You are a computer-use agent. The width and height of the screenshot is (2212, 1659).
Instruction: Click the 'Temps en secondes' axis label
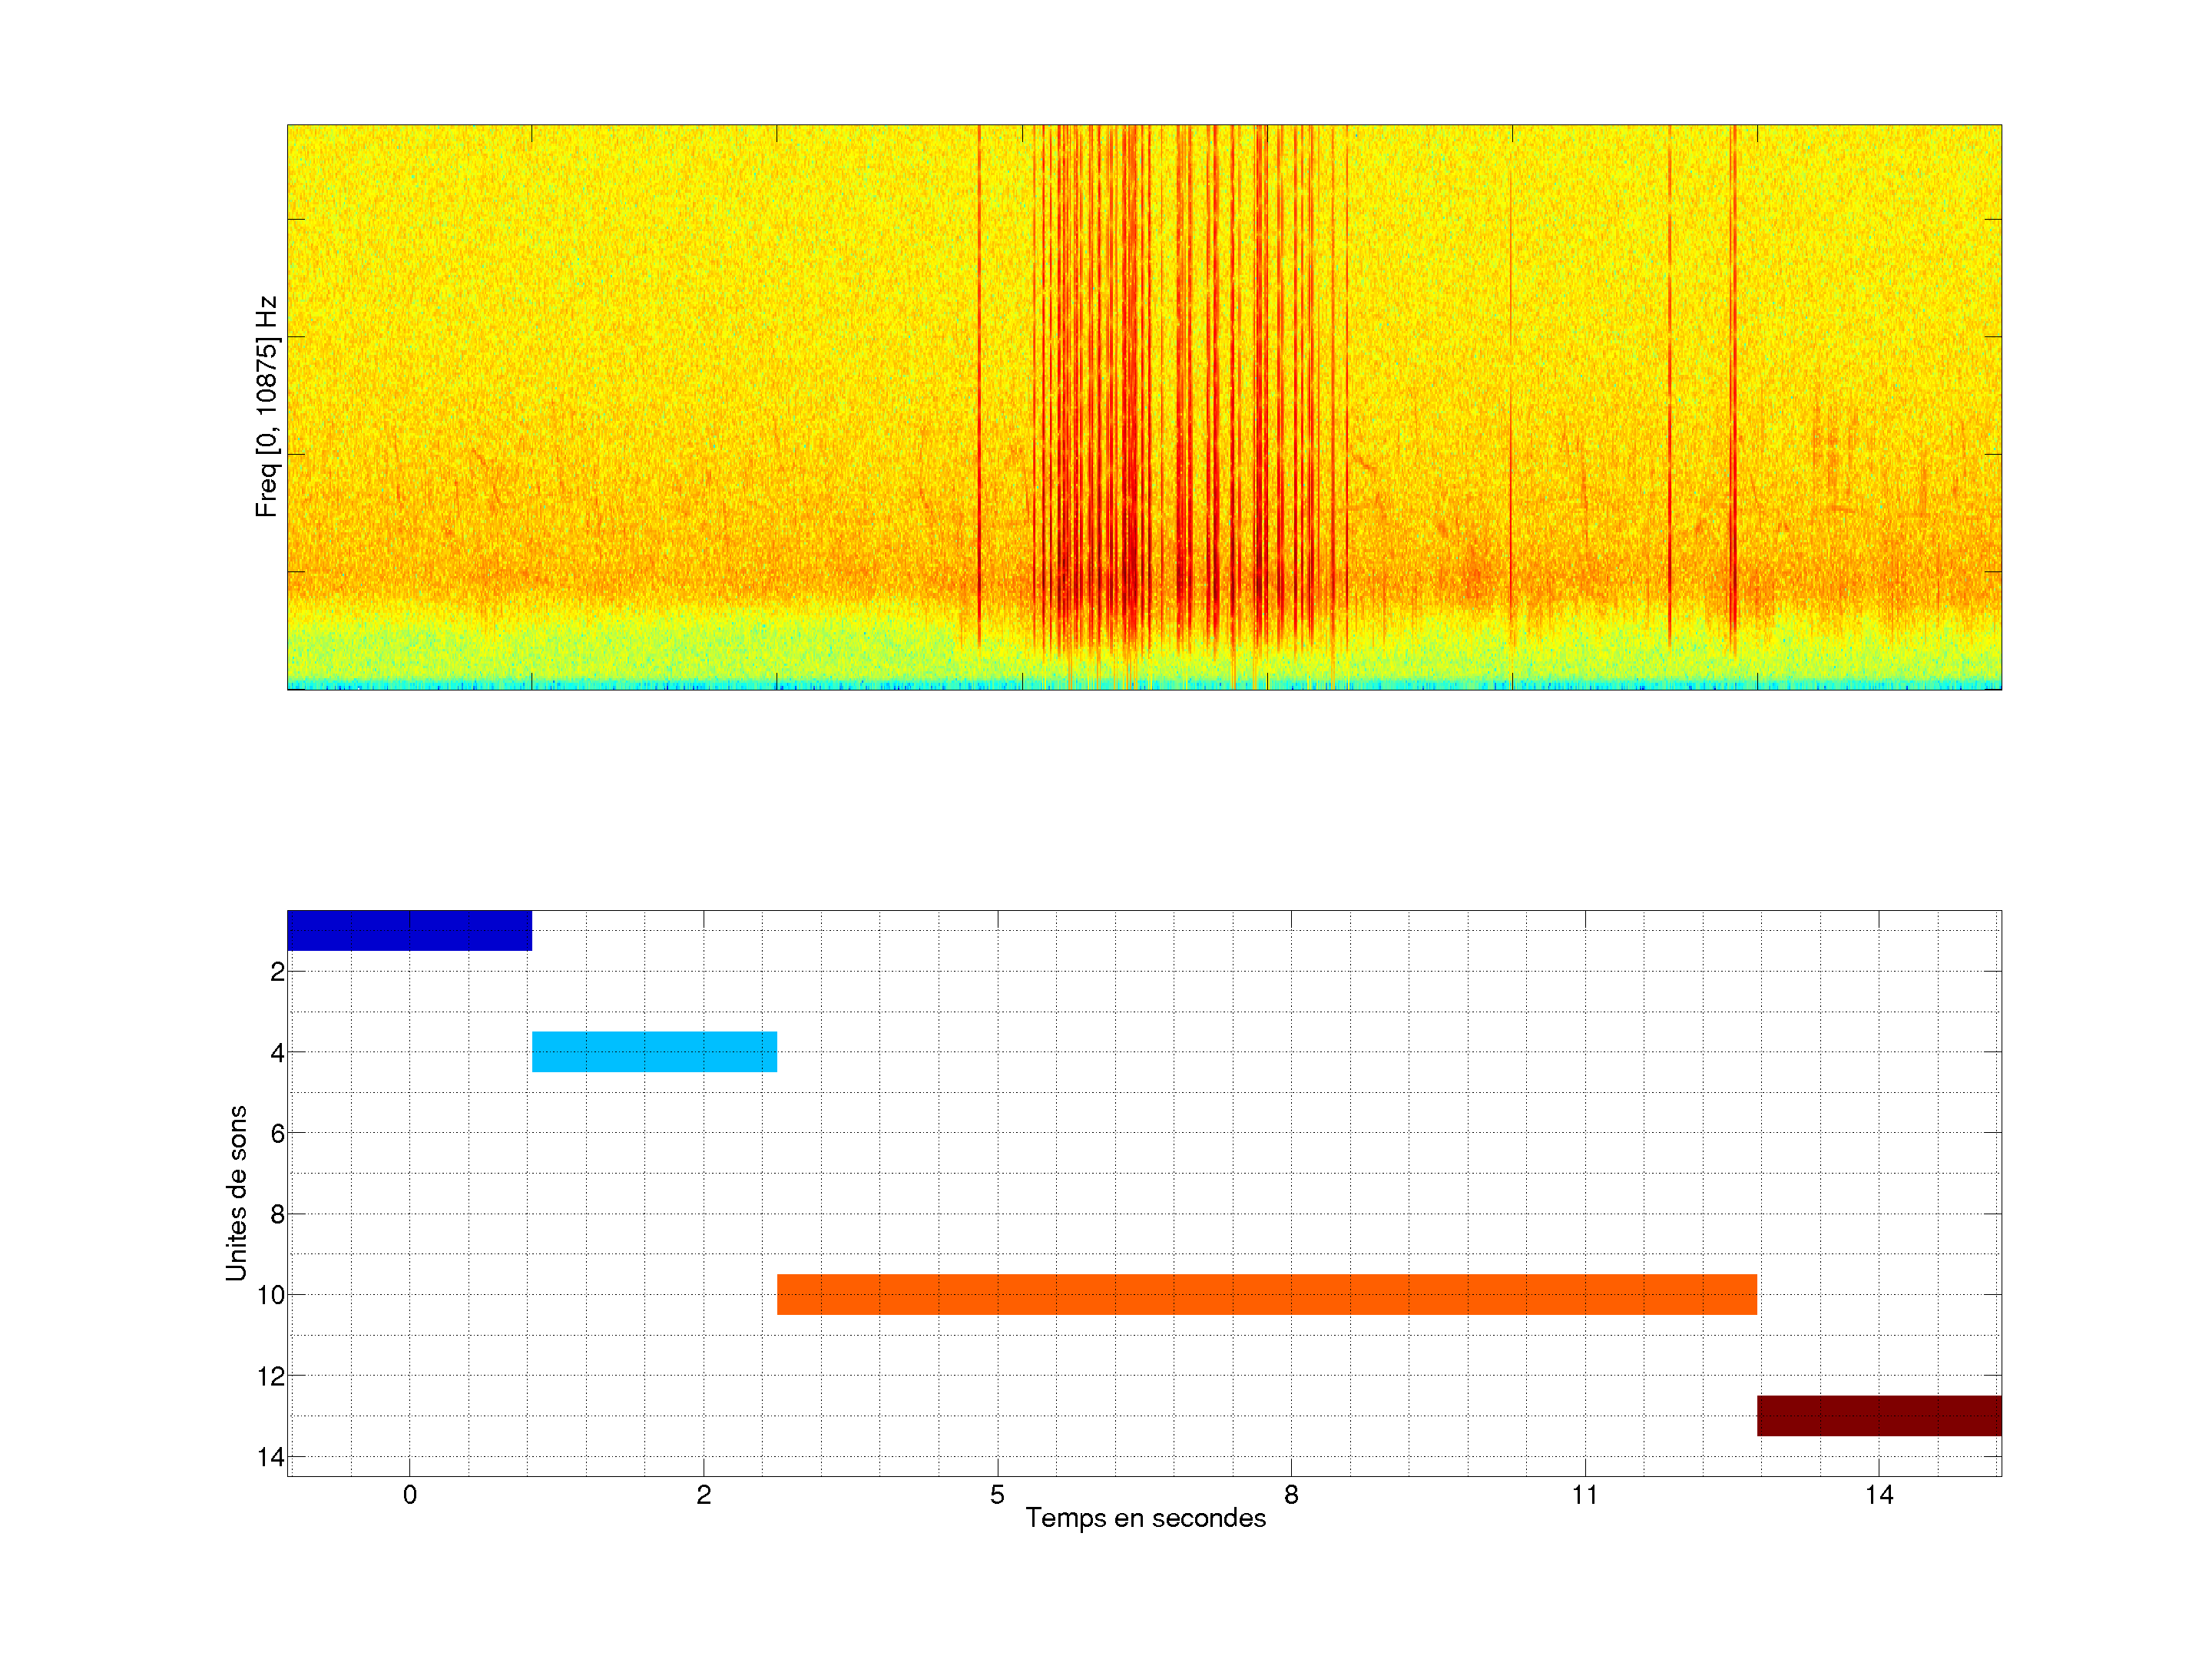coord(1145,1518)
